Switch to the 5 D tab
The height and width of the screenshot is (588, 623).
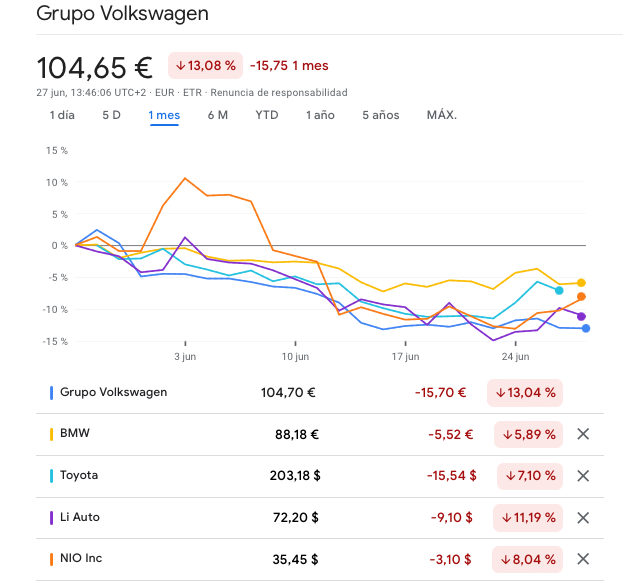tap(111, 115)
